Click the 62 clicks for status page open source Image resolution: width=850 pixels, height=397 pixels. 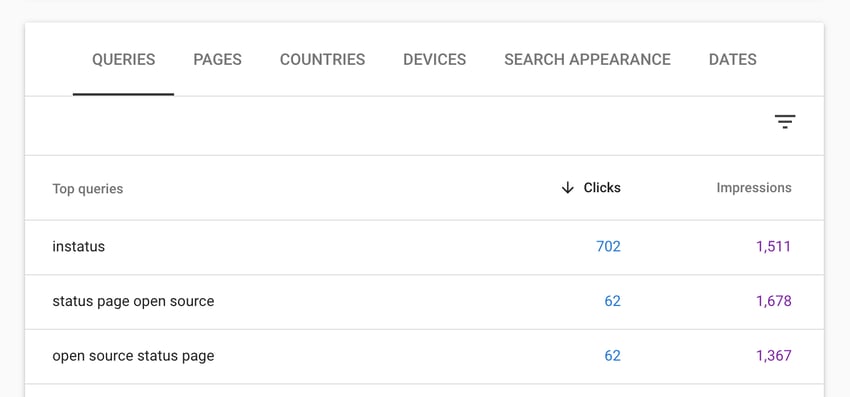pos(613,301)
